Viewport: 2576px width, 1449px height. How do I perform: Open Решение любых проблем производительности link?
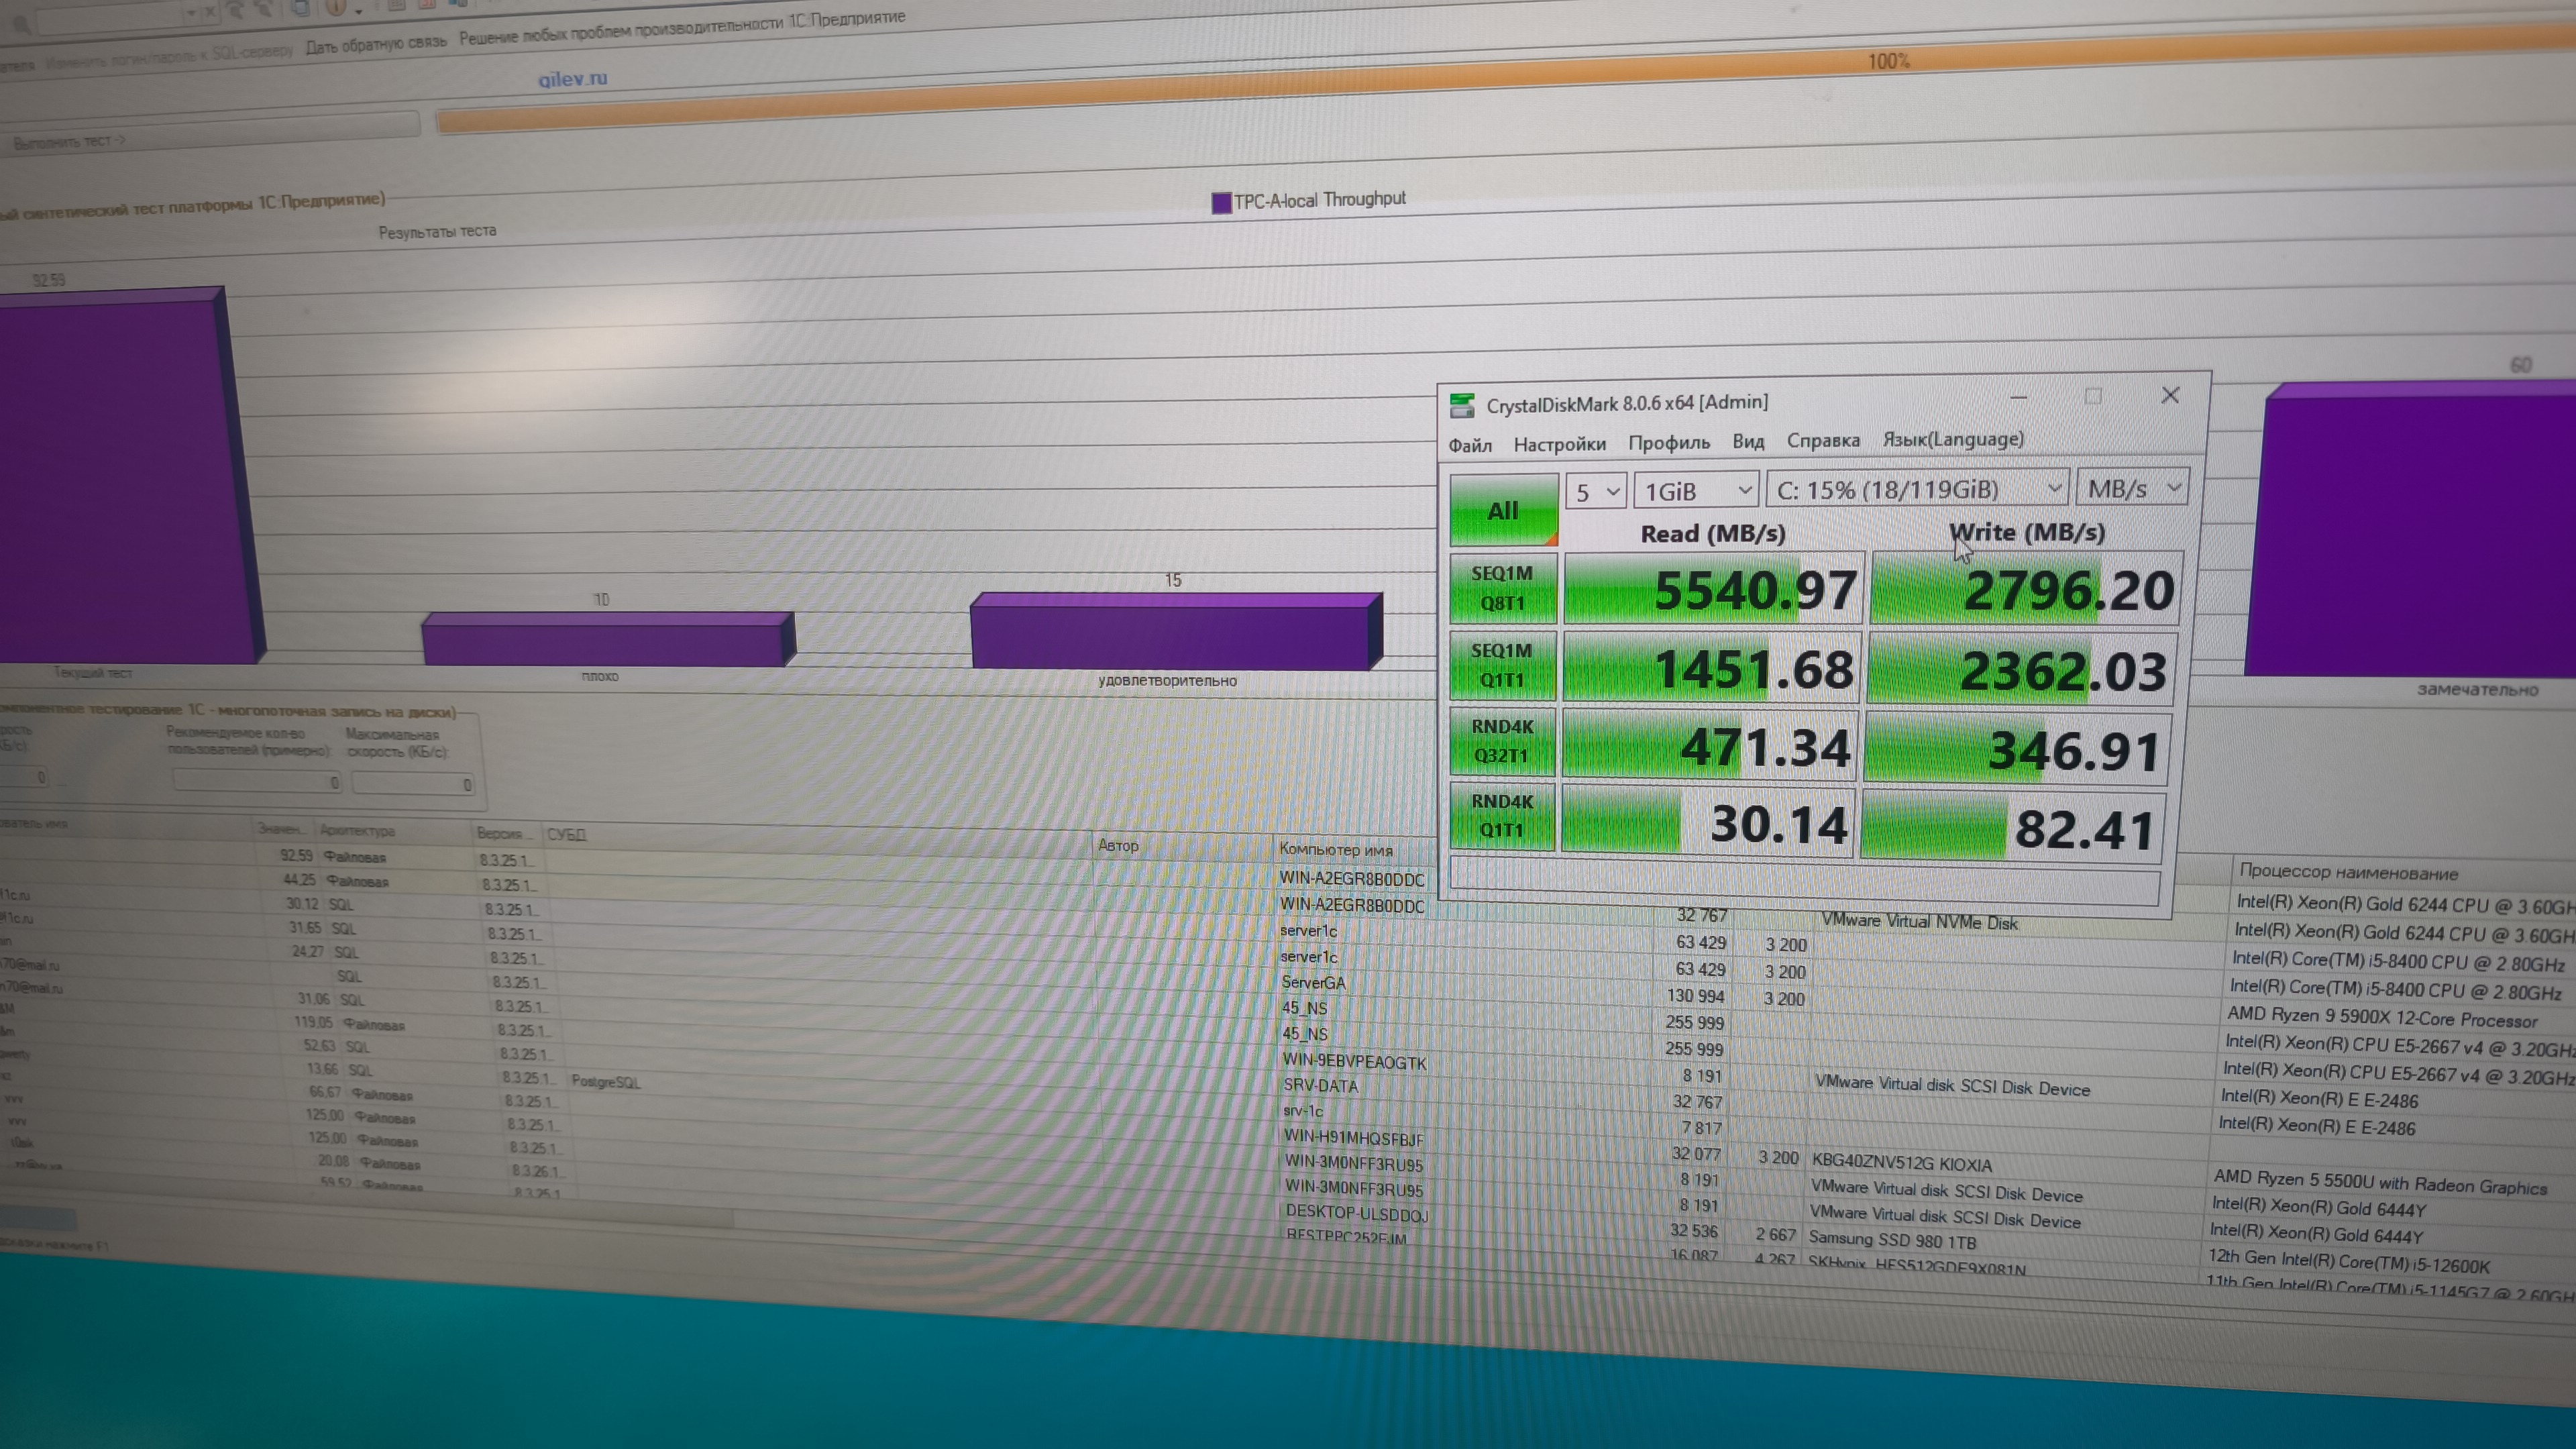click(682, 28)
